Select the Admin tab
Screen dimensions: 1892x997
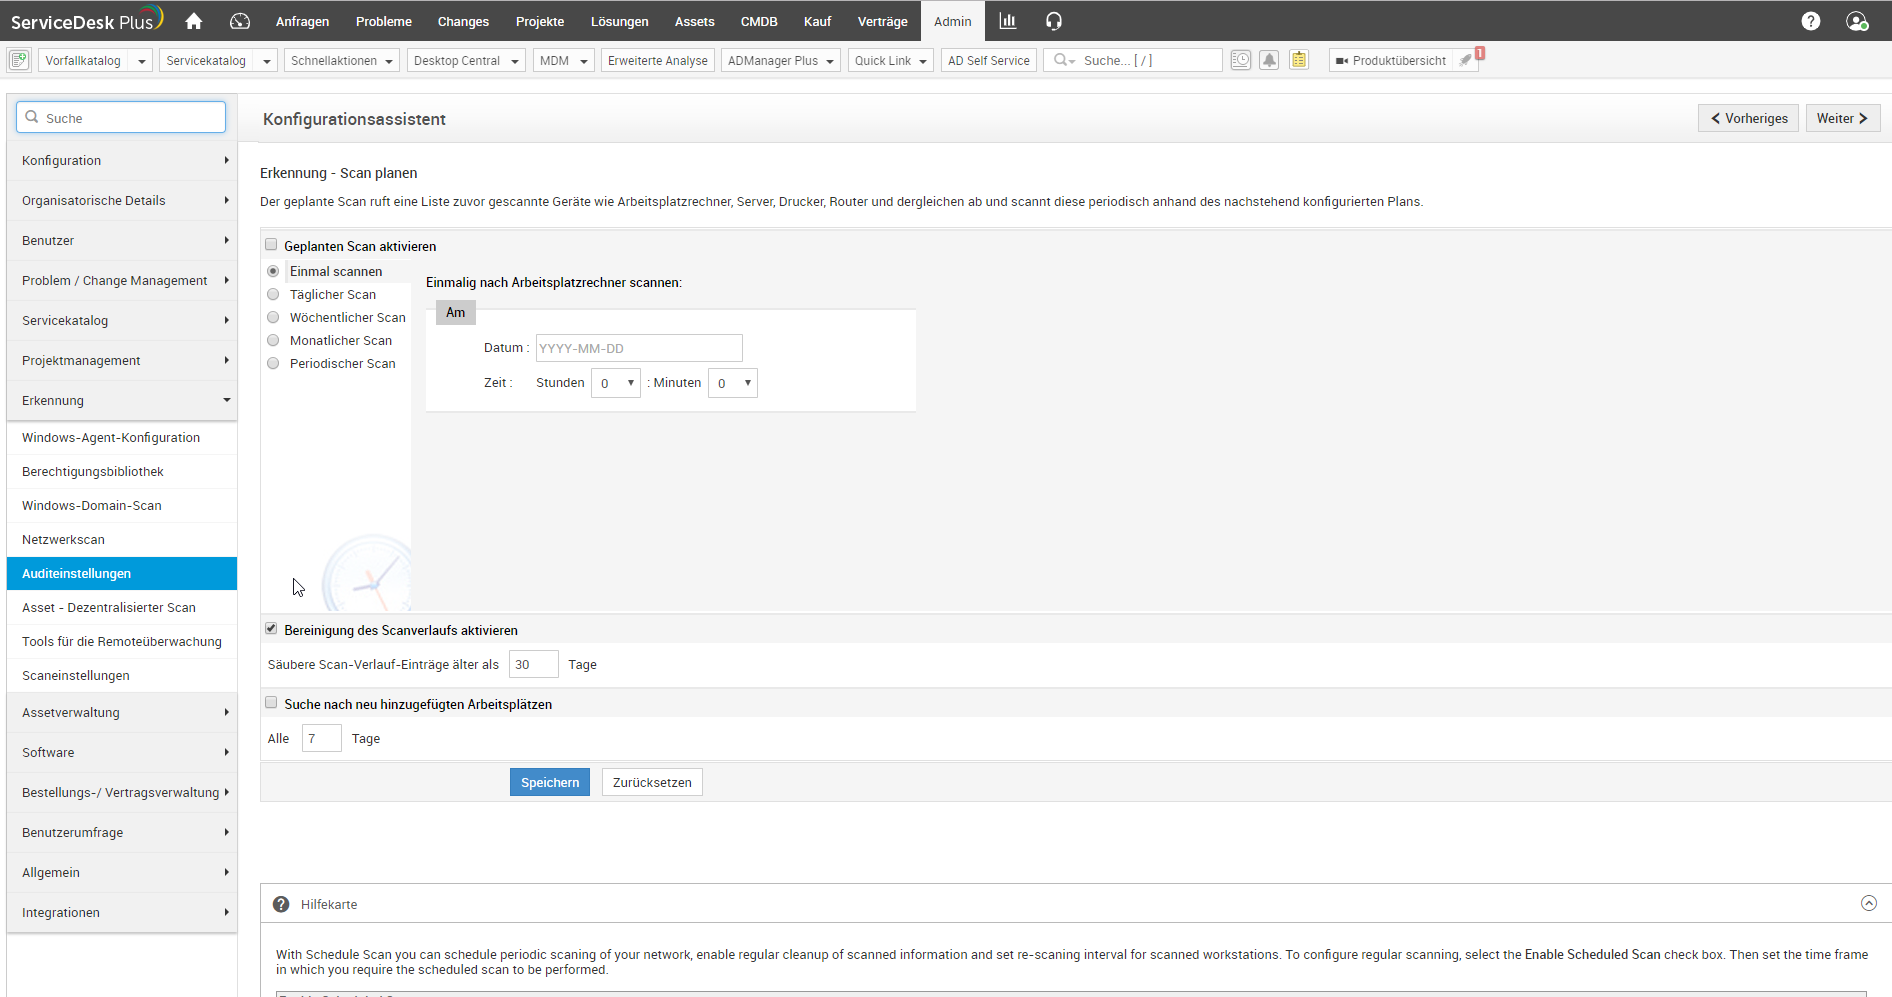(x=952, y=21)
